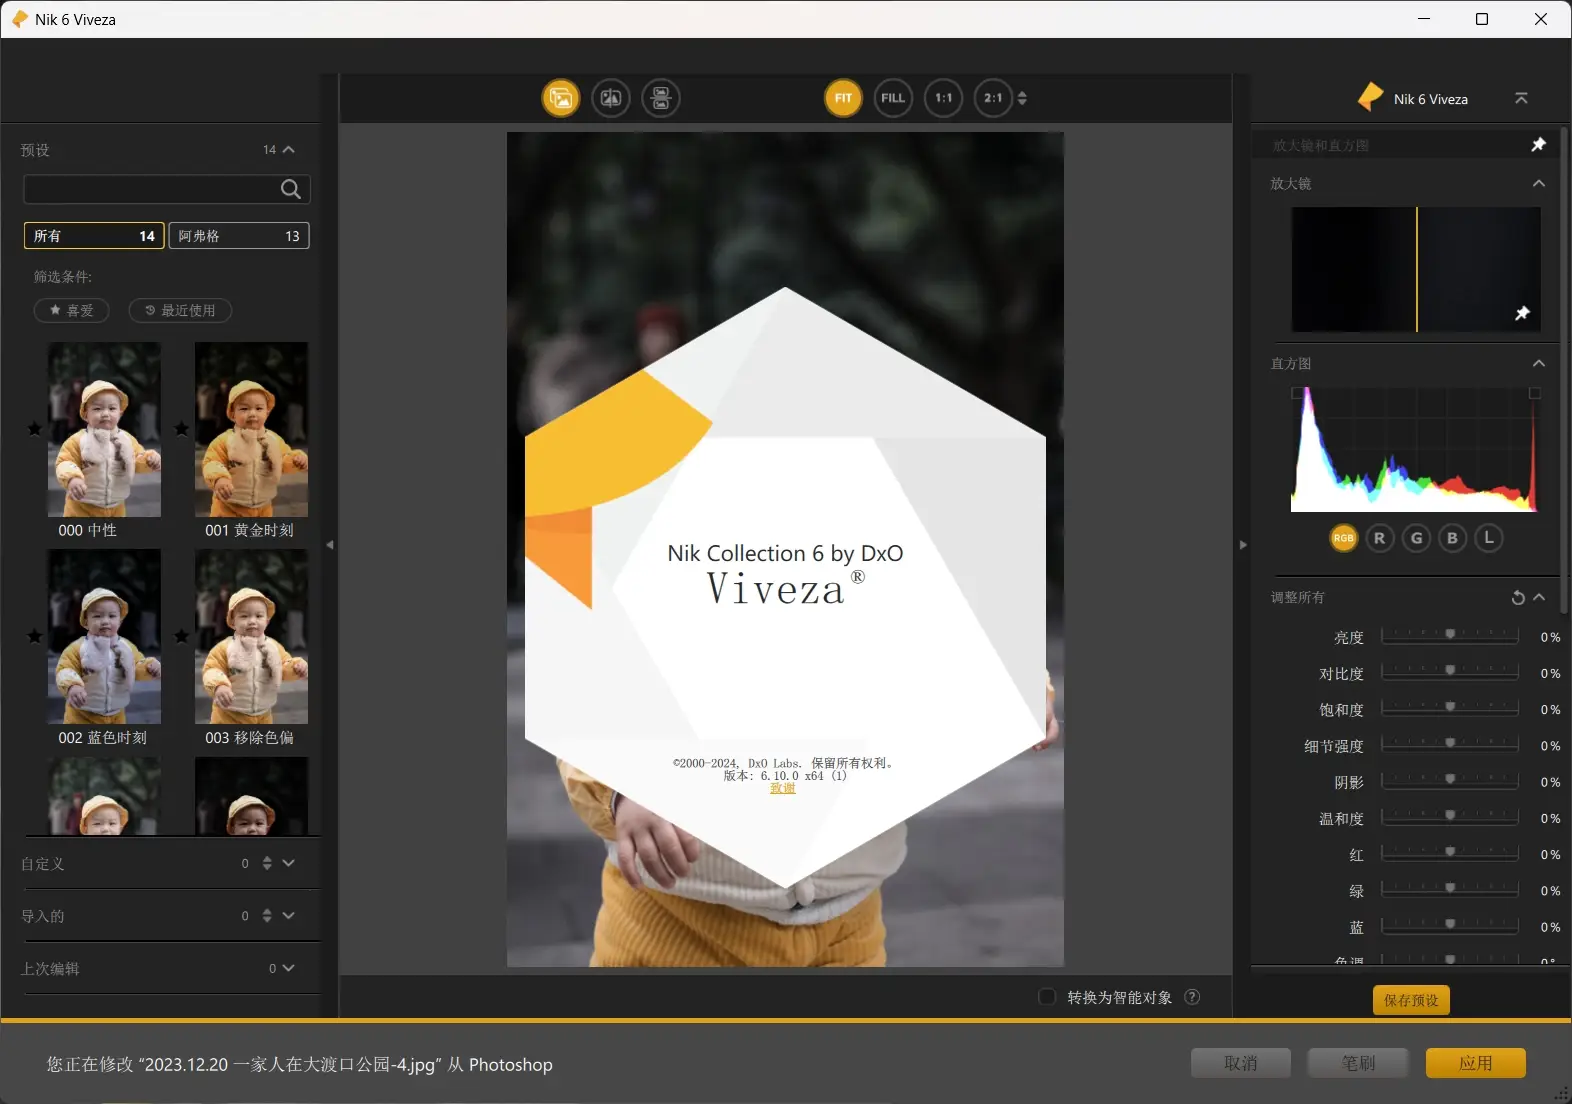The image size is (1572, 1104).
Task: Collapse the 直方图 histogram section
Action: (1539, 363)
